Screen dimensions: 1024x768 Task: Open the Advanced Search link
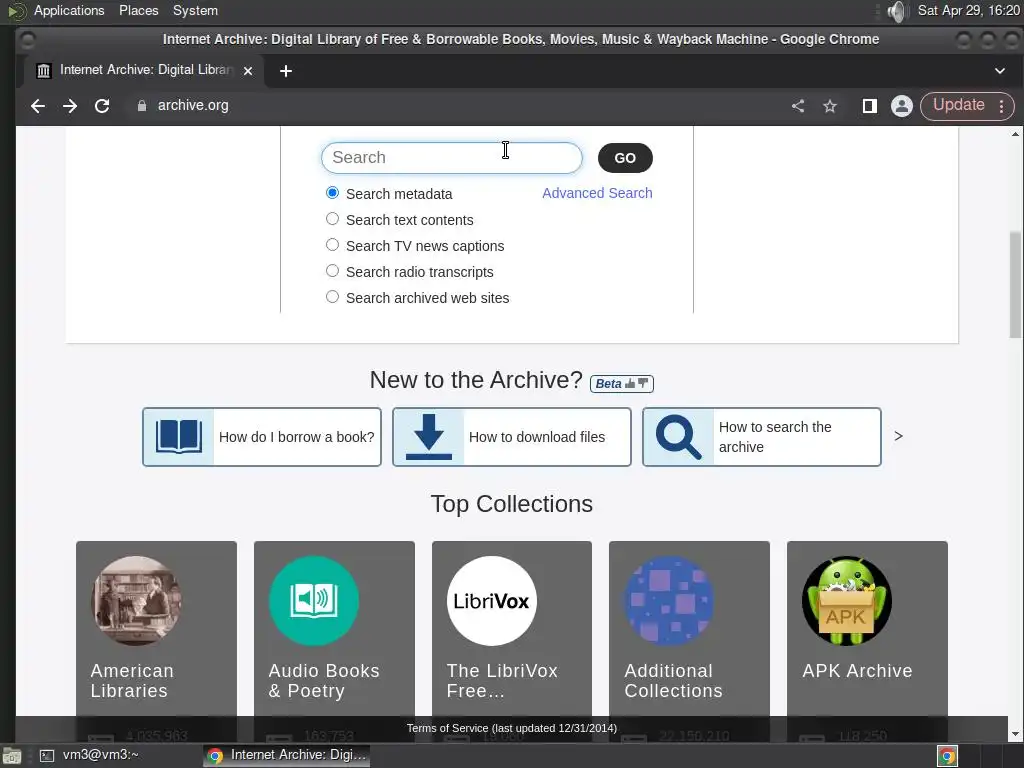pyautogui.click(x=597, y=193)
